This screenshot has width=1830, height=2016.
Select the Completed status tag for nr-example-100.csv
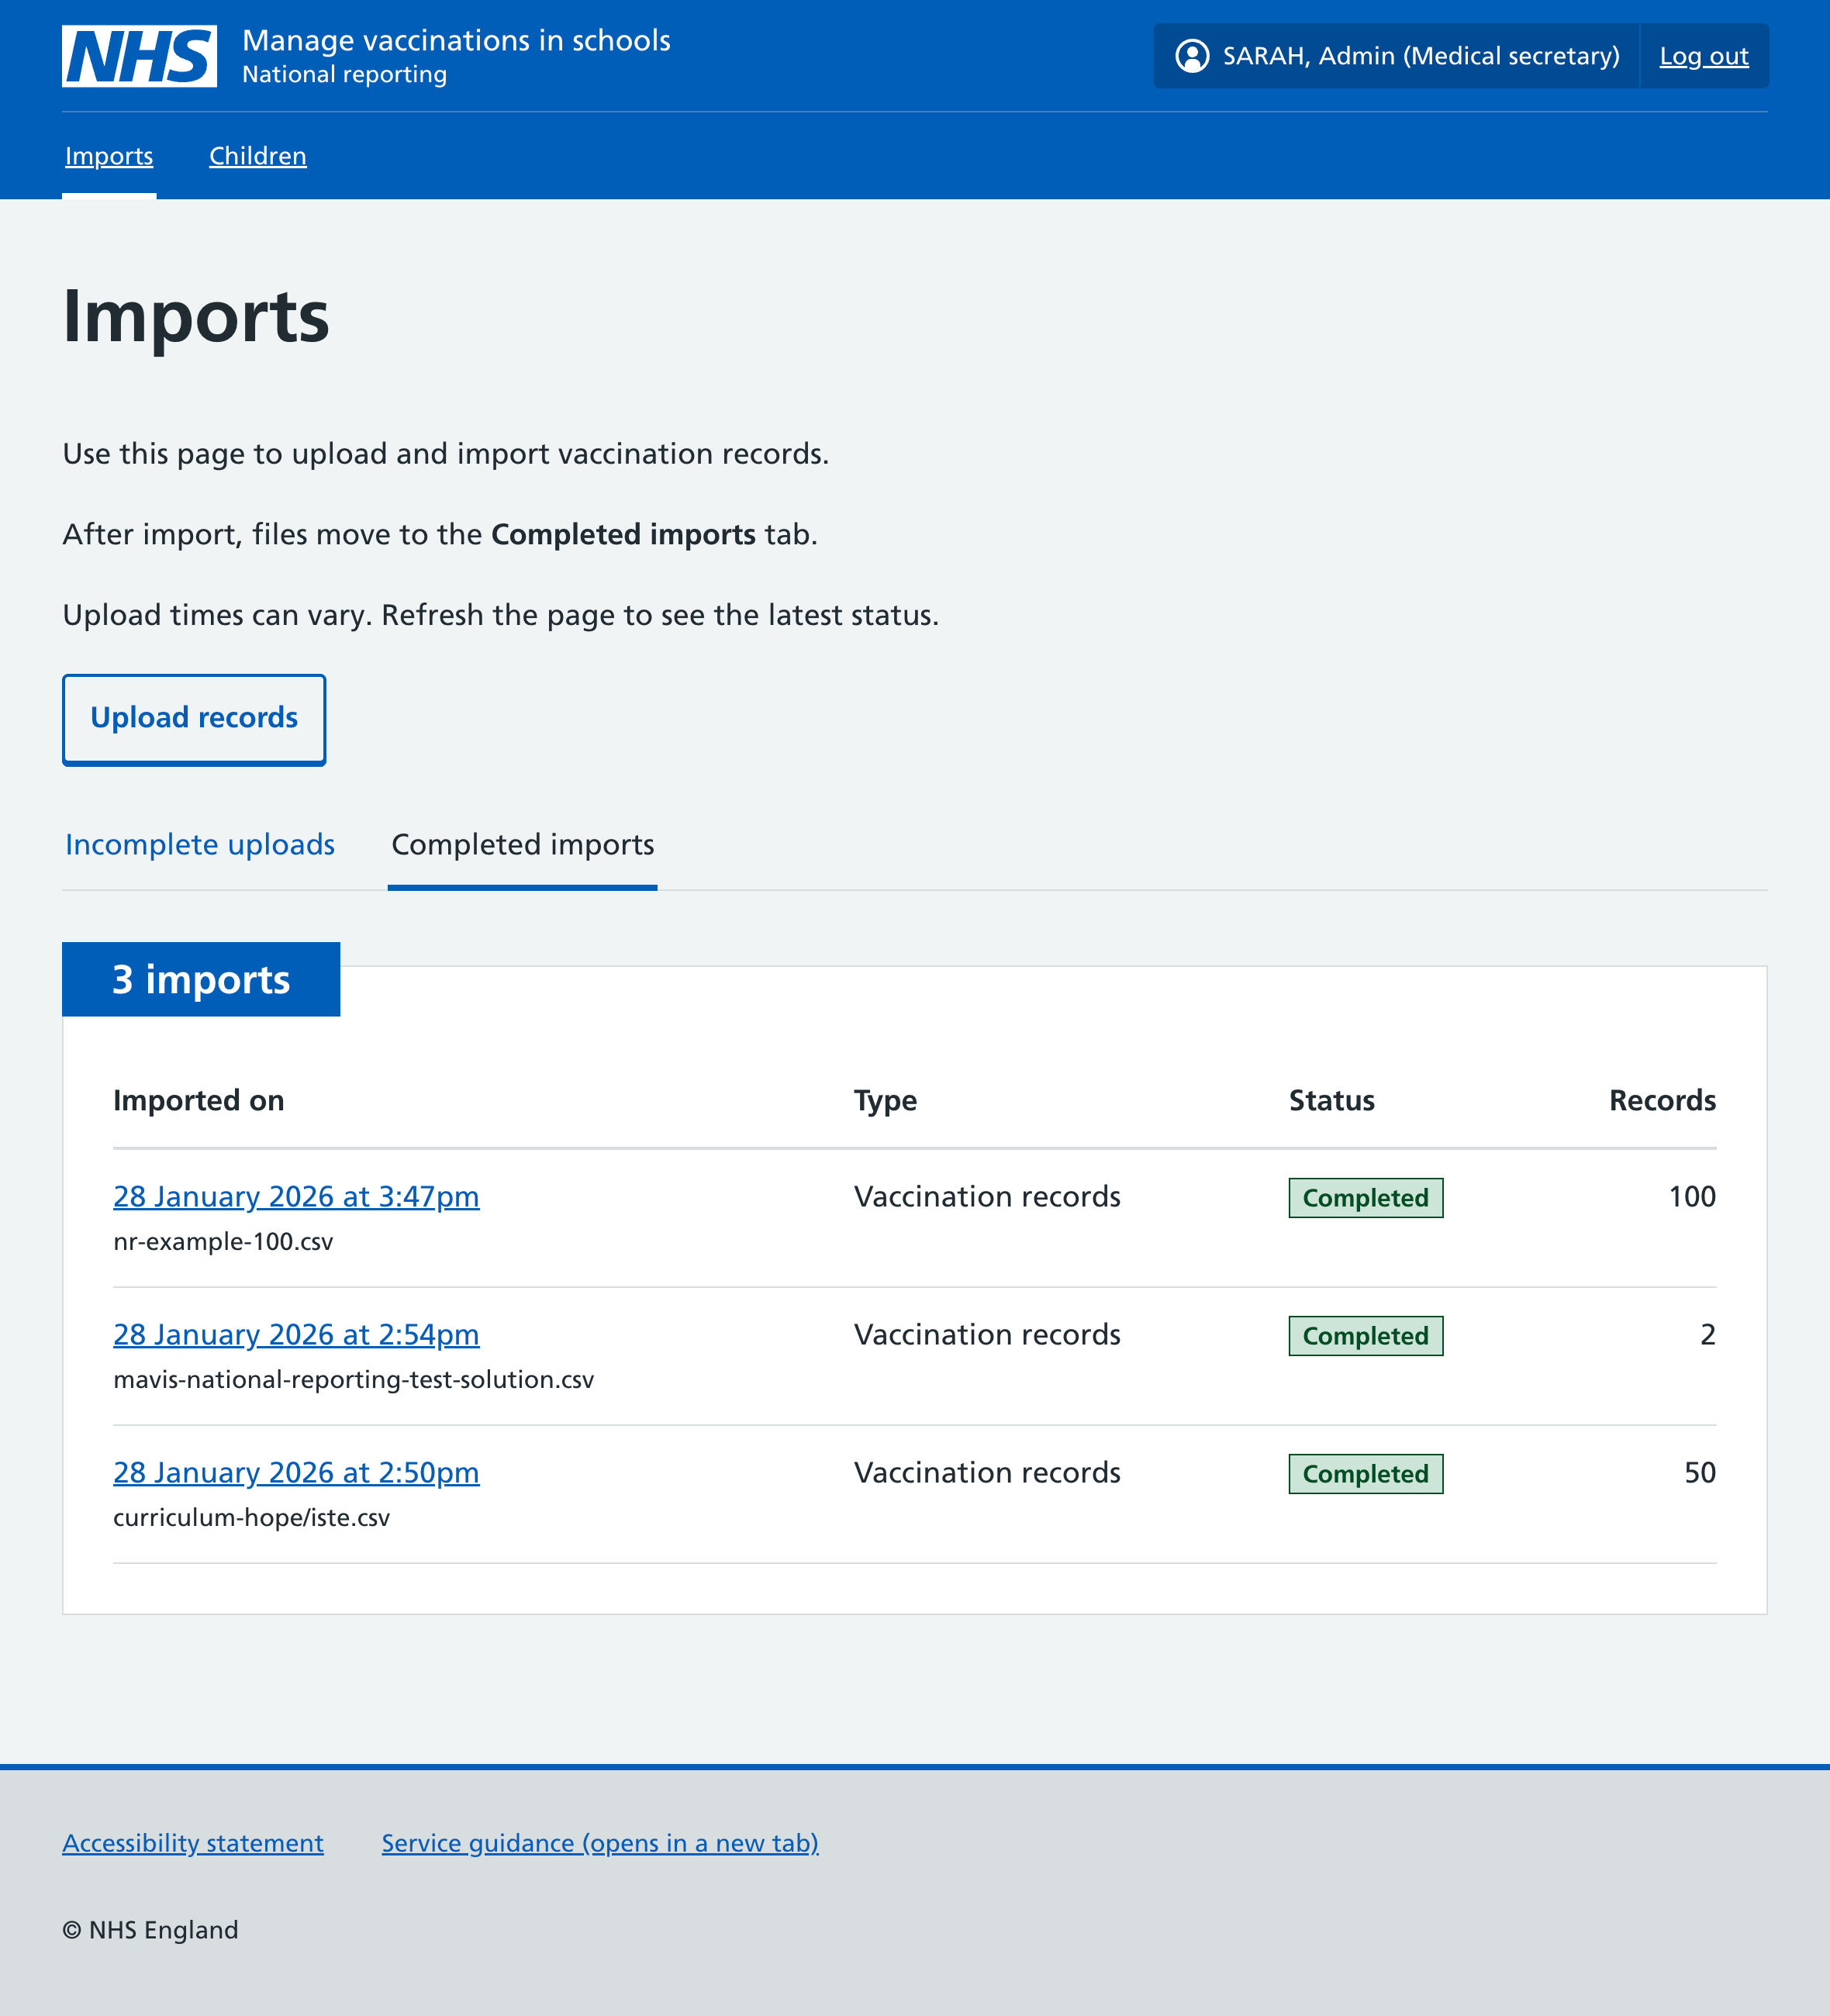[x=1365, y=1197]
